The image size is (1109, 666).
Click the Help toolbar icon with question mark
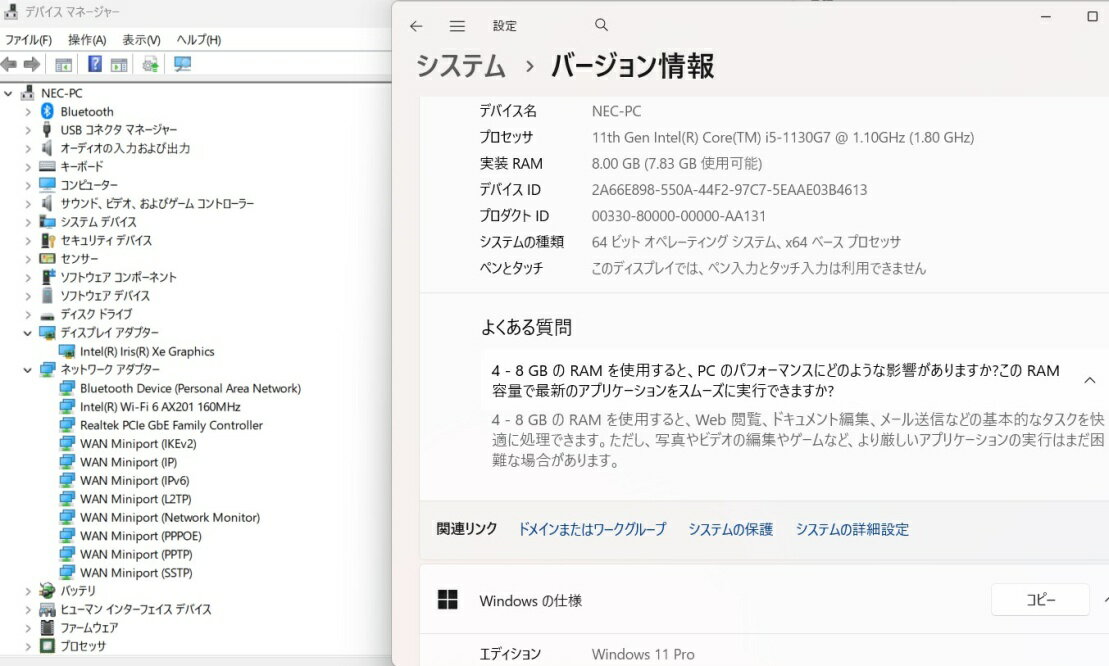pos(95,64)
